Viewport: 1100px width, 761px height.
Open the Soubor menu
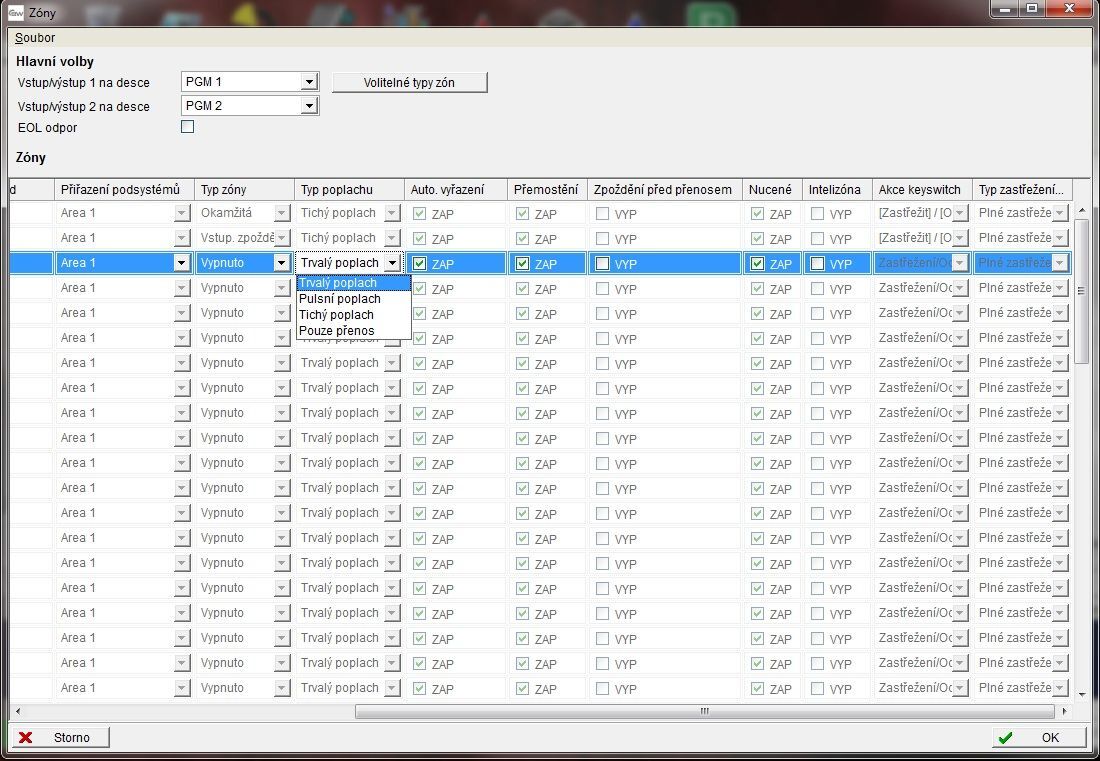coord(35,38)
